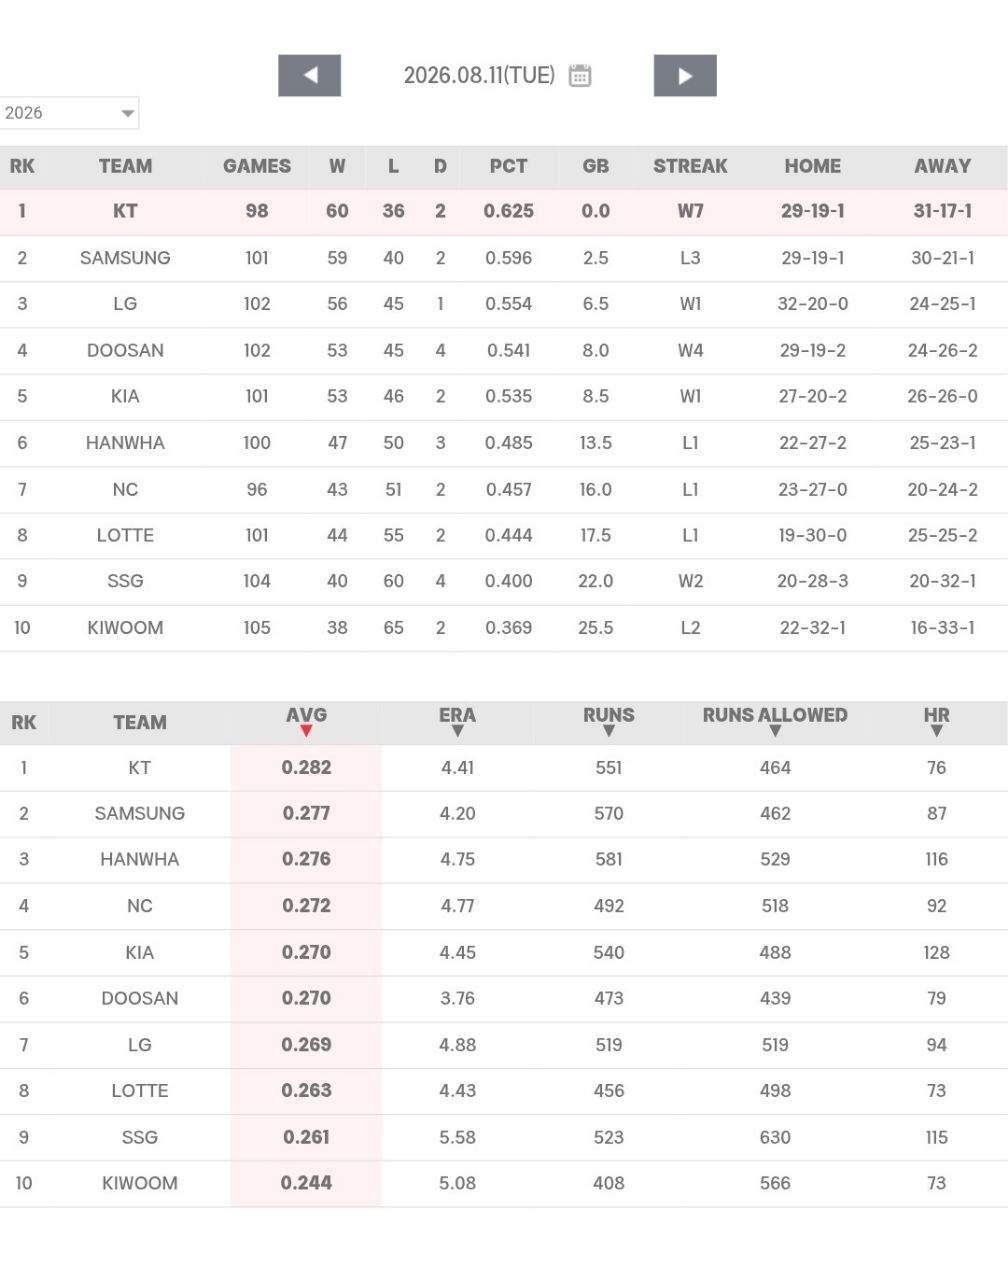Image resolution: width=1008 pixels, height=1280 pixels.
Task: Sort by HR arrow
Action: coord(936,731)
